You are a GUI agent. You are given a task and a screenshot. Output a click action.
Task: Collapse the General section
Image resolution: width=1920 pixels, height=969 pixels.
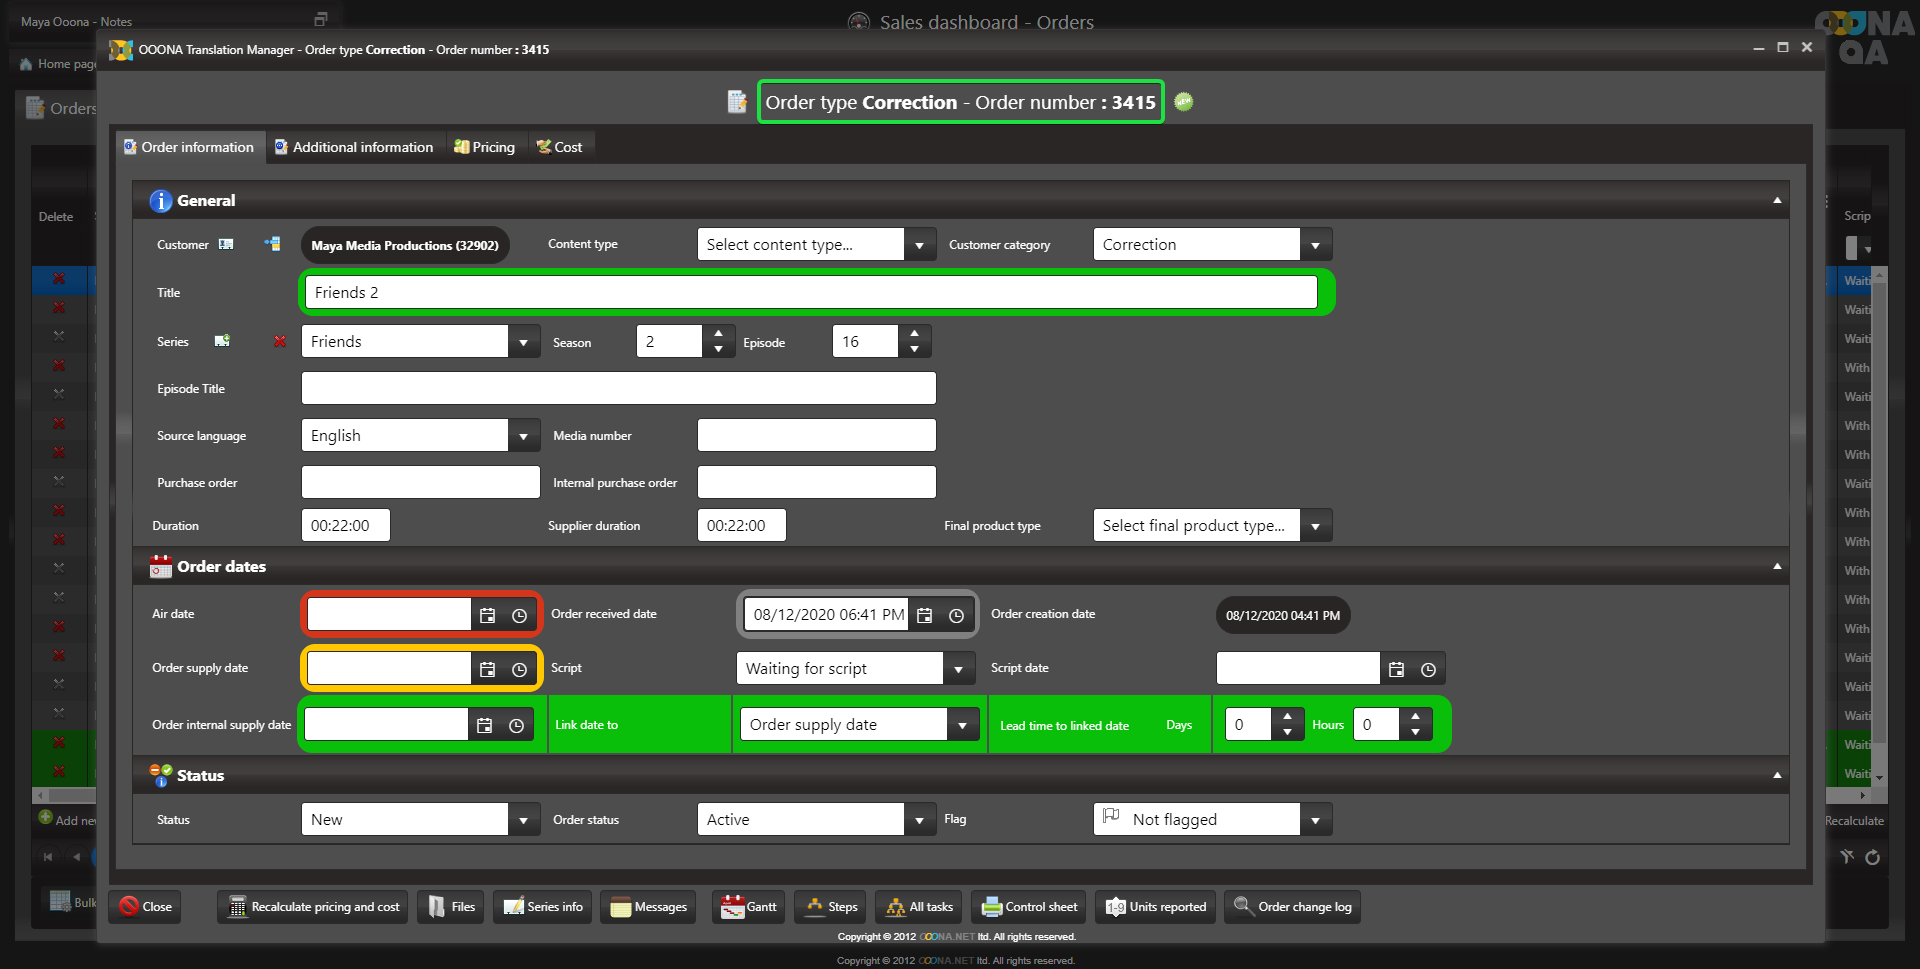coord(1777,201)
